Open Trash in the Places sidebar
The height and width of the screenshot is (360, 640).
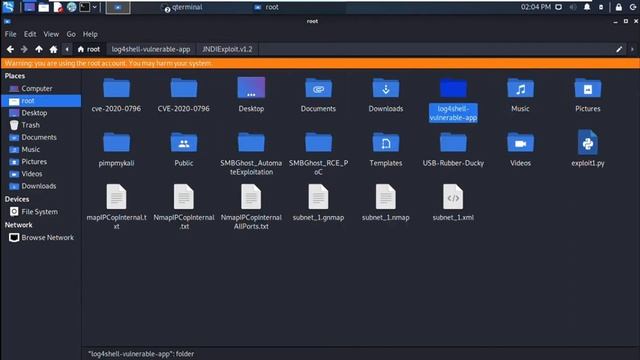pyautogui.click(x=41, y=125)
